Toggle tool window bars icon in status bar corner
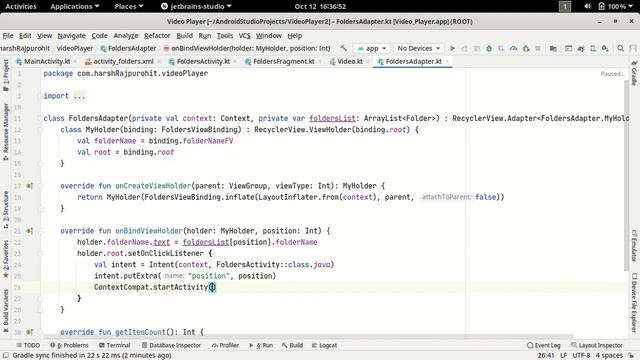This screenshot has width=640, height=360. (6, 355)
